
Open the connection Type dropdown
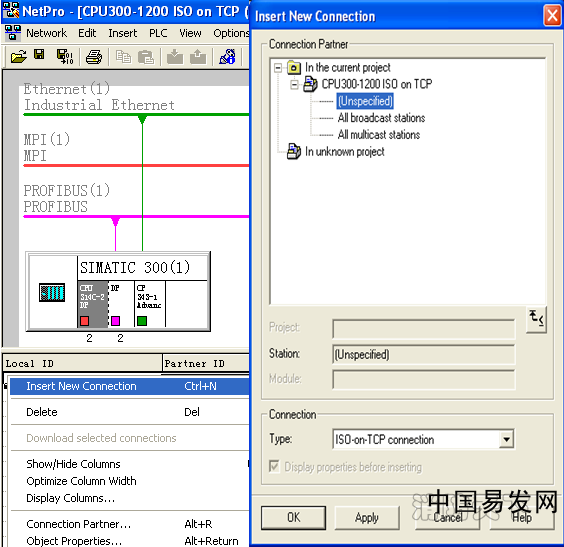tap(506, 439)
